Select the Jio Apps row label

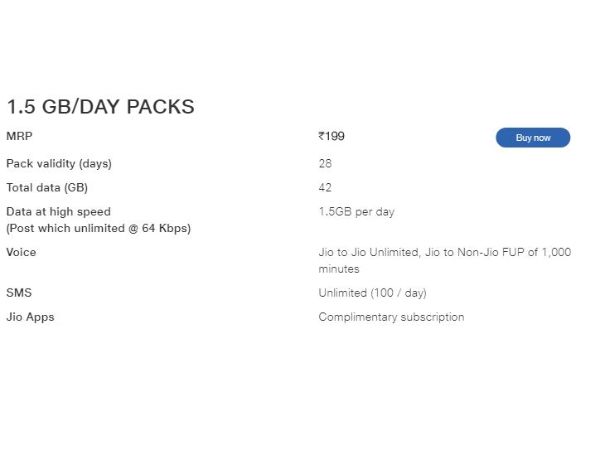(30, 317)
